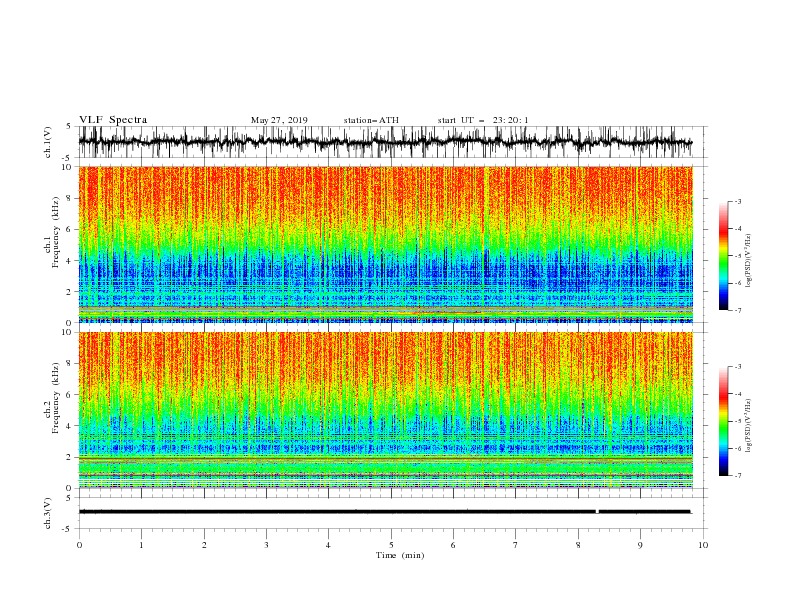
Task: Click the time axis tick label '3'
Action: tap(266, 545)
